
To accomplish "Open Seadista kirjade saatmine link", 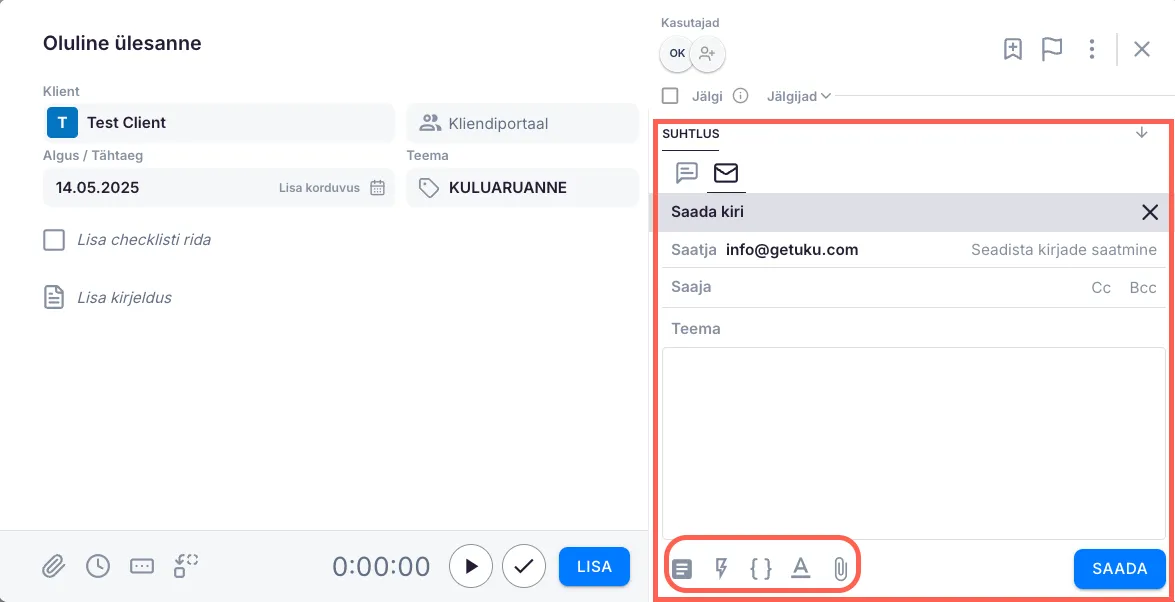I will pyautogui.click(x=1063, y=250).
